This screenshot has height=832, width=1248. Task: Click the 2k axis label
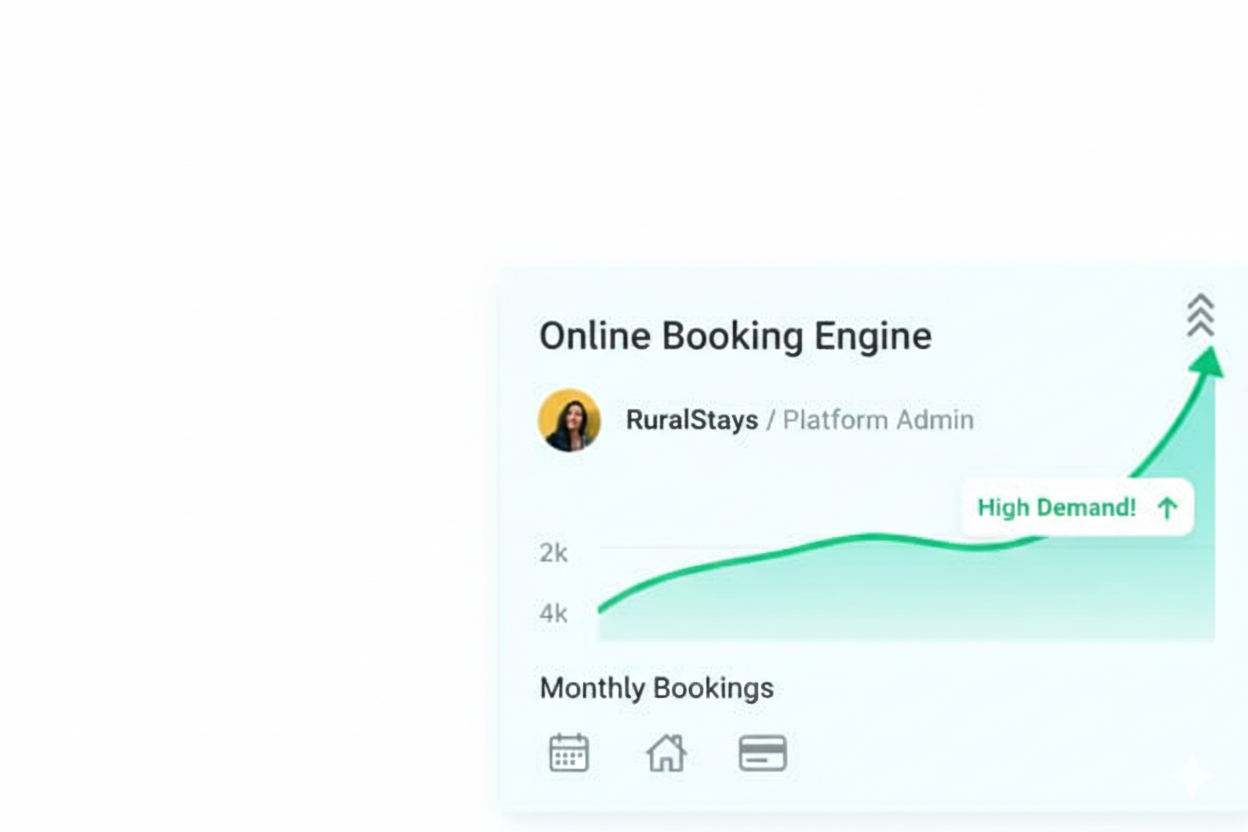point(553,552)
